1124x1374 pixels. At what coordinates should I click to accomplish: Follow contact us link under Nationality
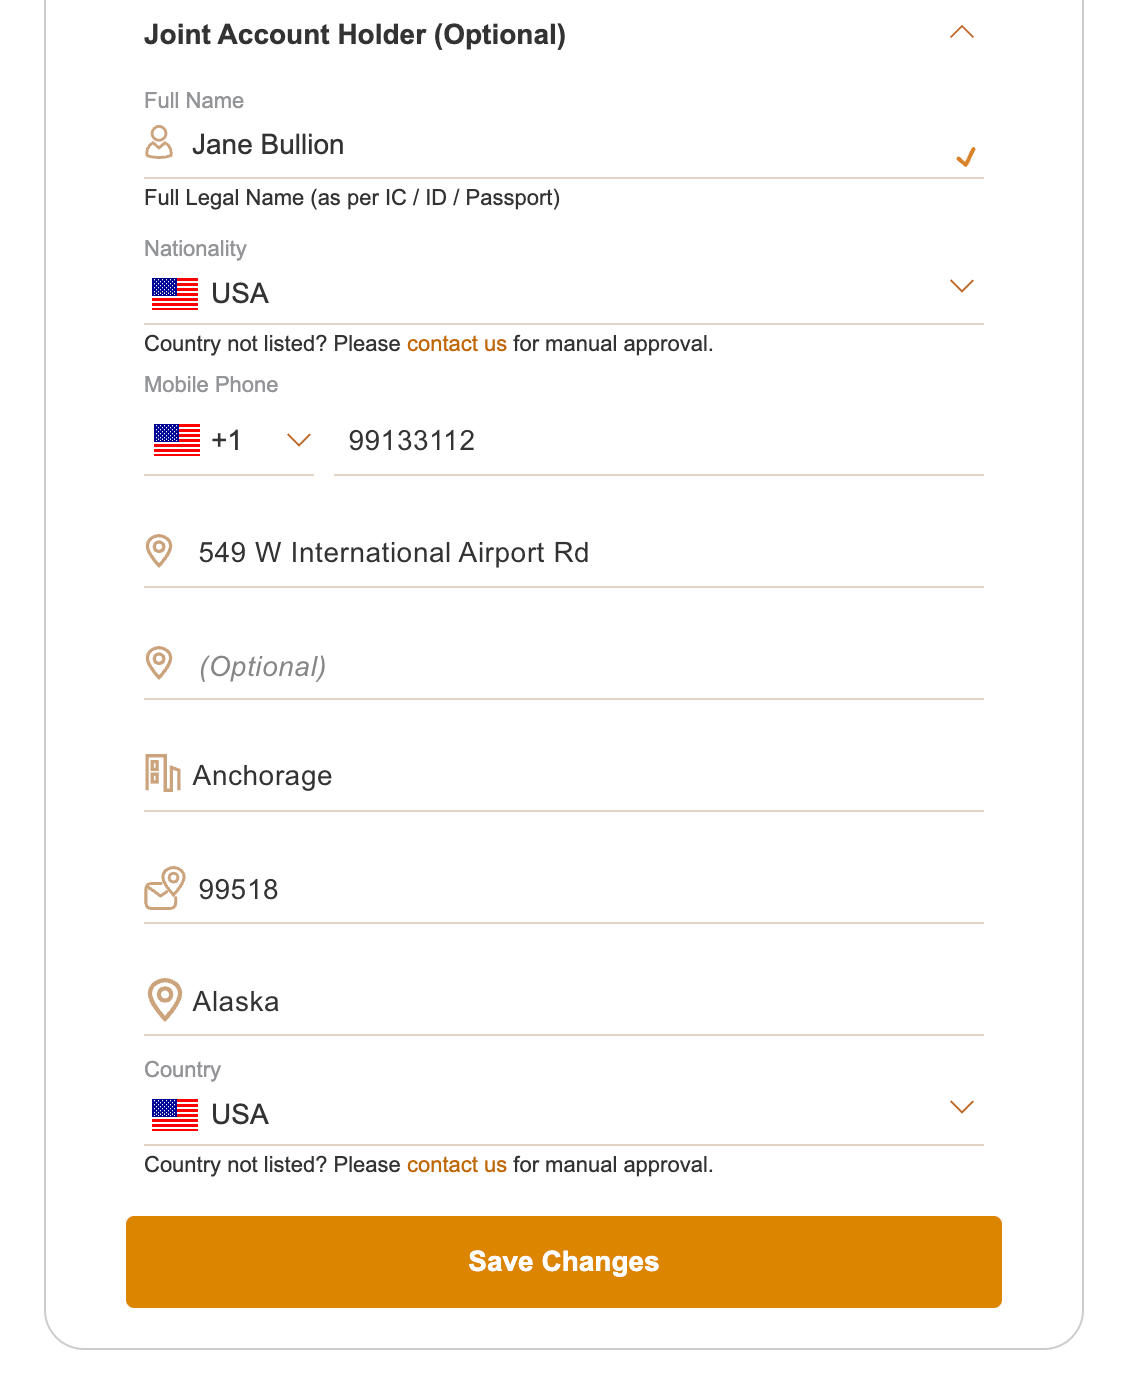(x=456, y=344)
